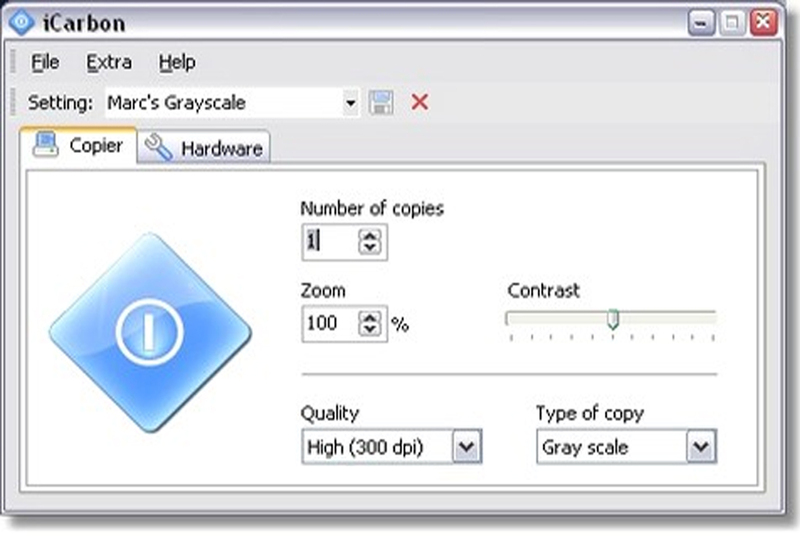The image size is (800, 536).
Task: Minimize the iCarbon window
Action: click(702, 23)
